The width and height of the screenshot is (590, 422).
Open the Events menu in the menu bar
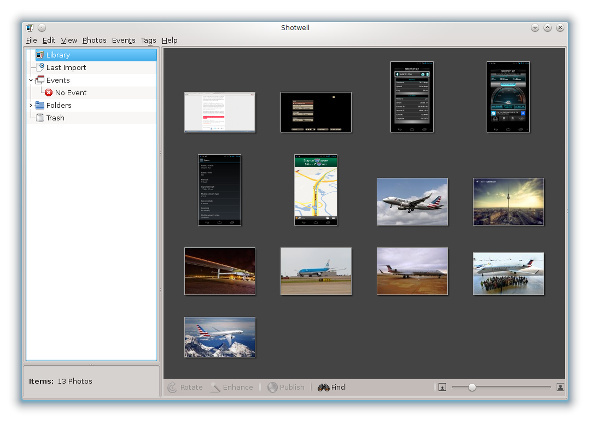123,40
